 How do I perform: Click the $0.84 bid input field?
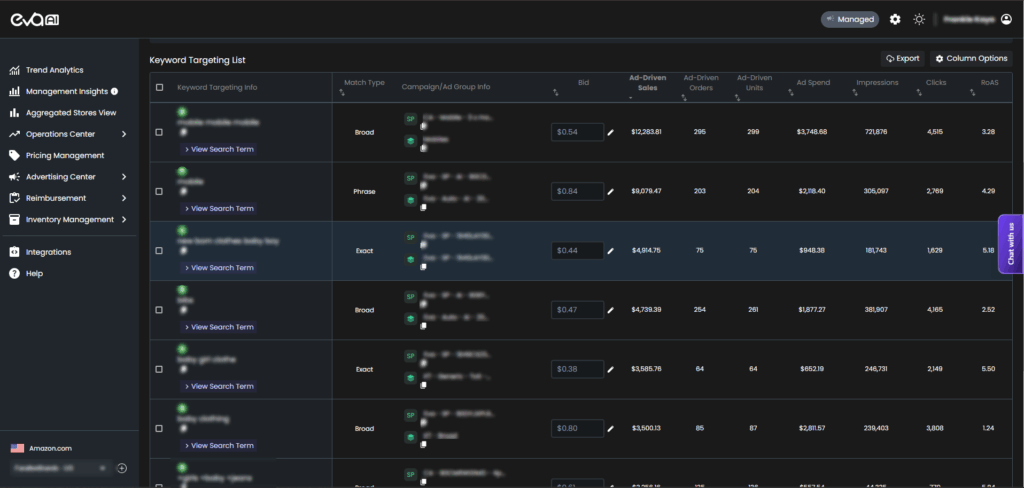[577, 191]
